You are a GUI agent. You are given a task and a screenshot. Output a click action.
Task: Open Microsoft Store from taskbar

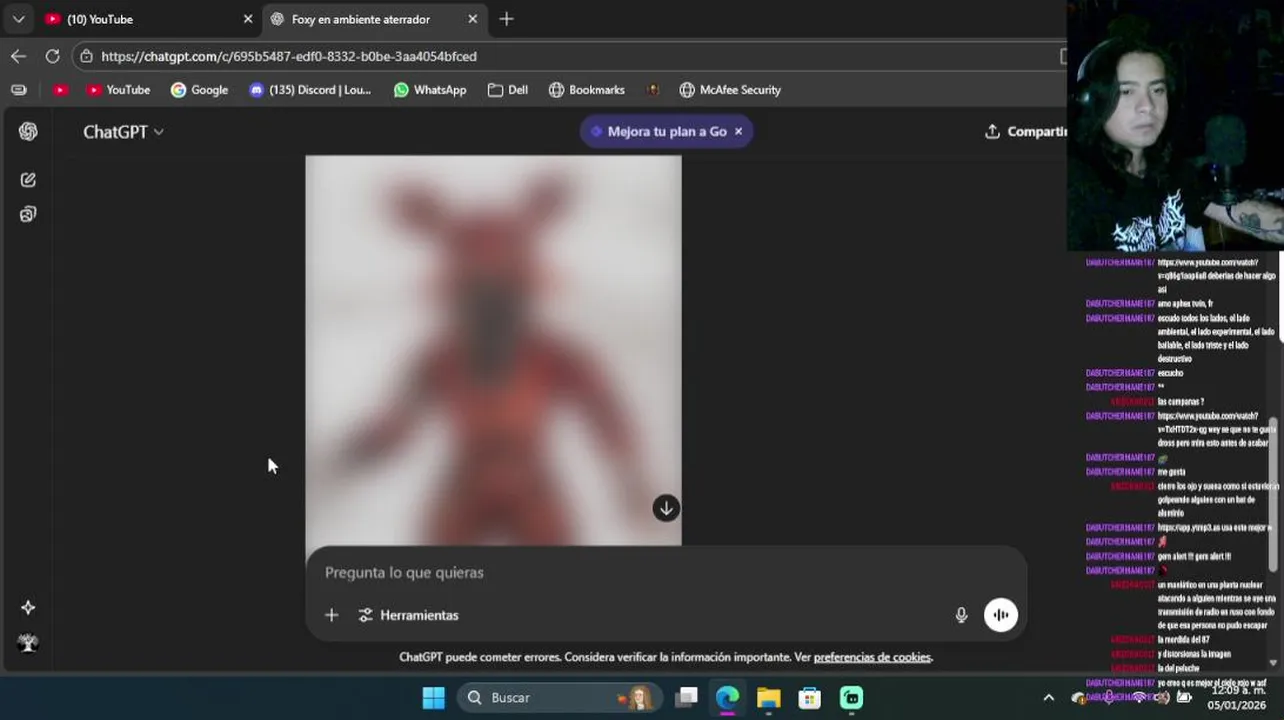tap(809, 697)
